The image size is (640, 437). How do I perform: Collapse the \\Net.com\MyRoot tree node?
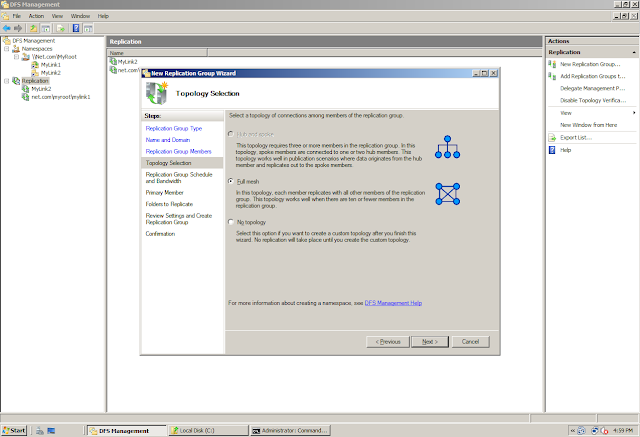tap(16, 57)
